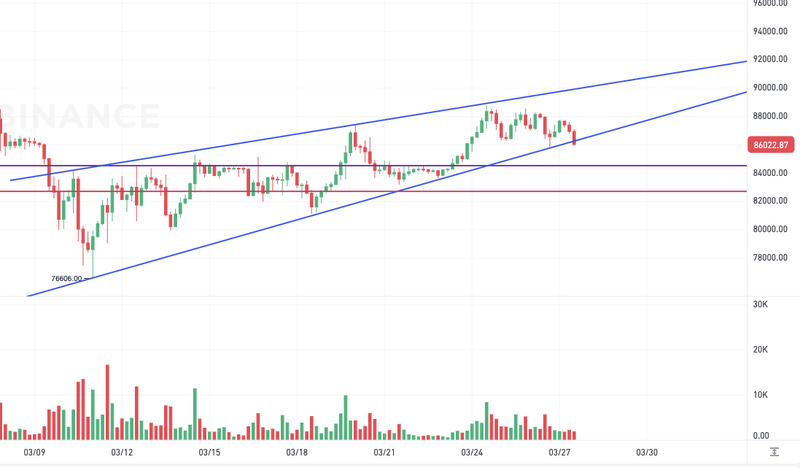This screenshot has width=800, height=473.
Task: Click the 03/18 date on time axis
Action: (297, 453)
